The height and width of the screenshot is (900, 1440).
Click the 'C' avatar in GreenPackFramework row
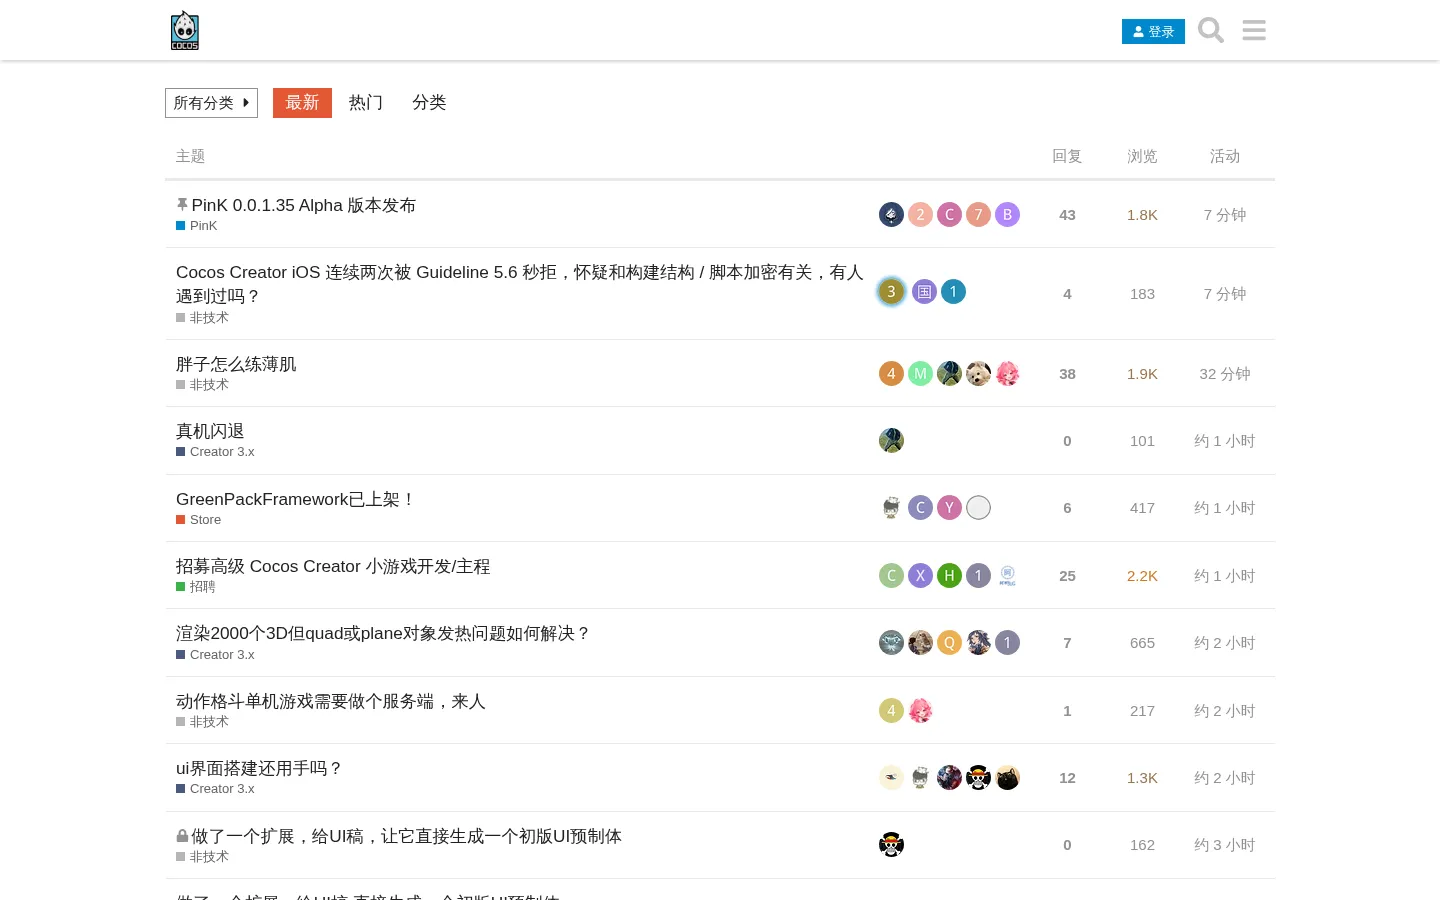(920, 507)
